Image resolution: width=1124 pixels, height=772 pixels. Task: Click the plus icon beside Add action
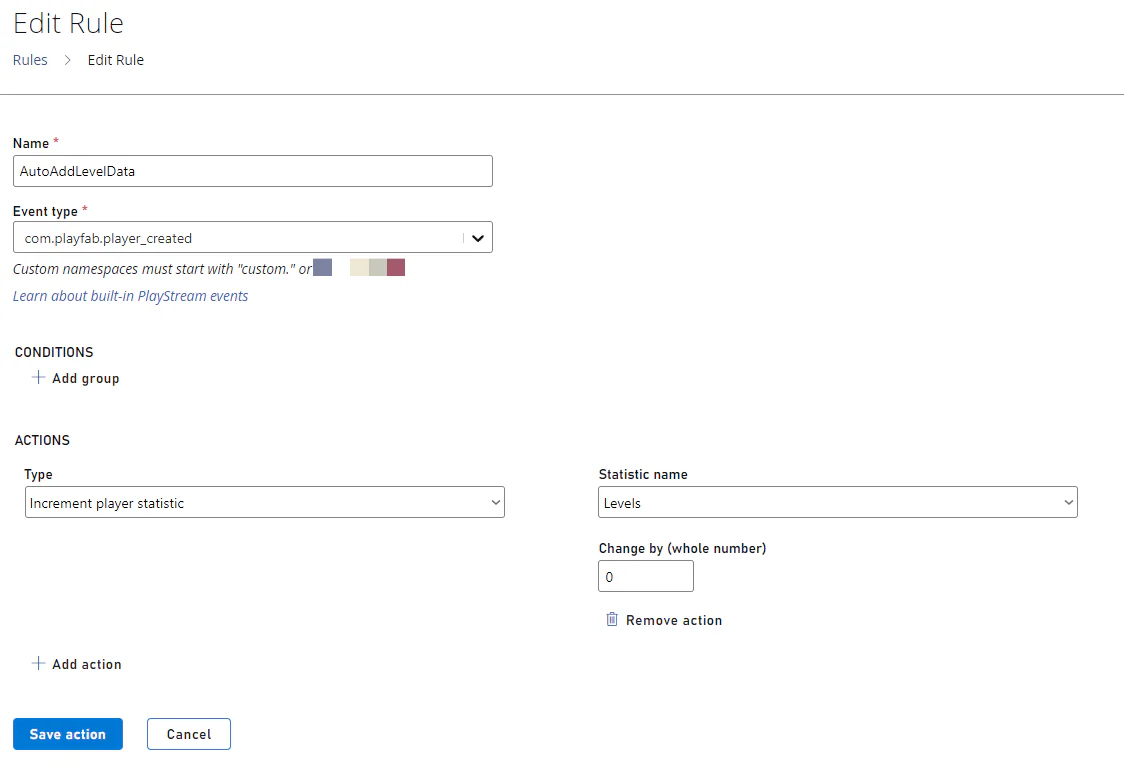point(39,664)
